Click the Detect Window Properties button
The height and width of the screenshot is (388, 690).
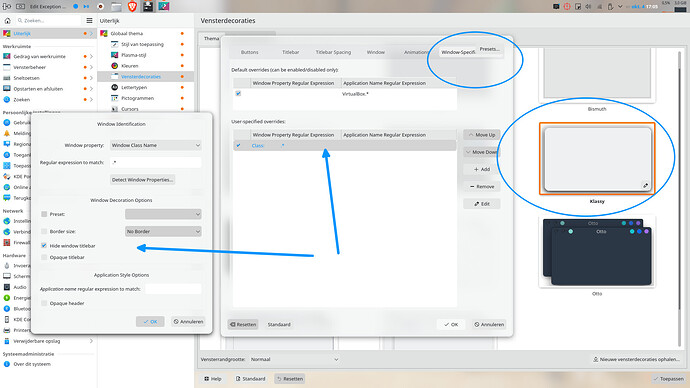click(143, 179)
